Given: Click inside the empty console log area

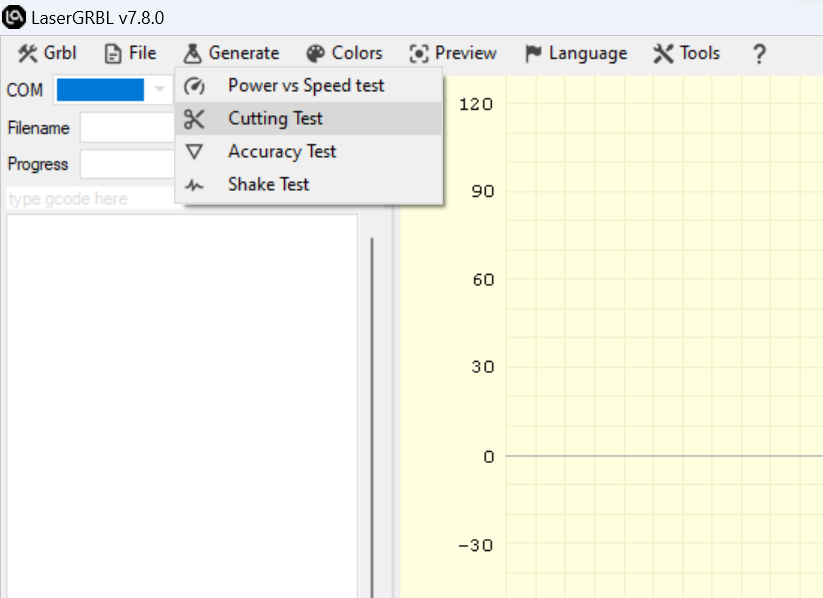Looking at the screenshot, I should tap(182, 400).
